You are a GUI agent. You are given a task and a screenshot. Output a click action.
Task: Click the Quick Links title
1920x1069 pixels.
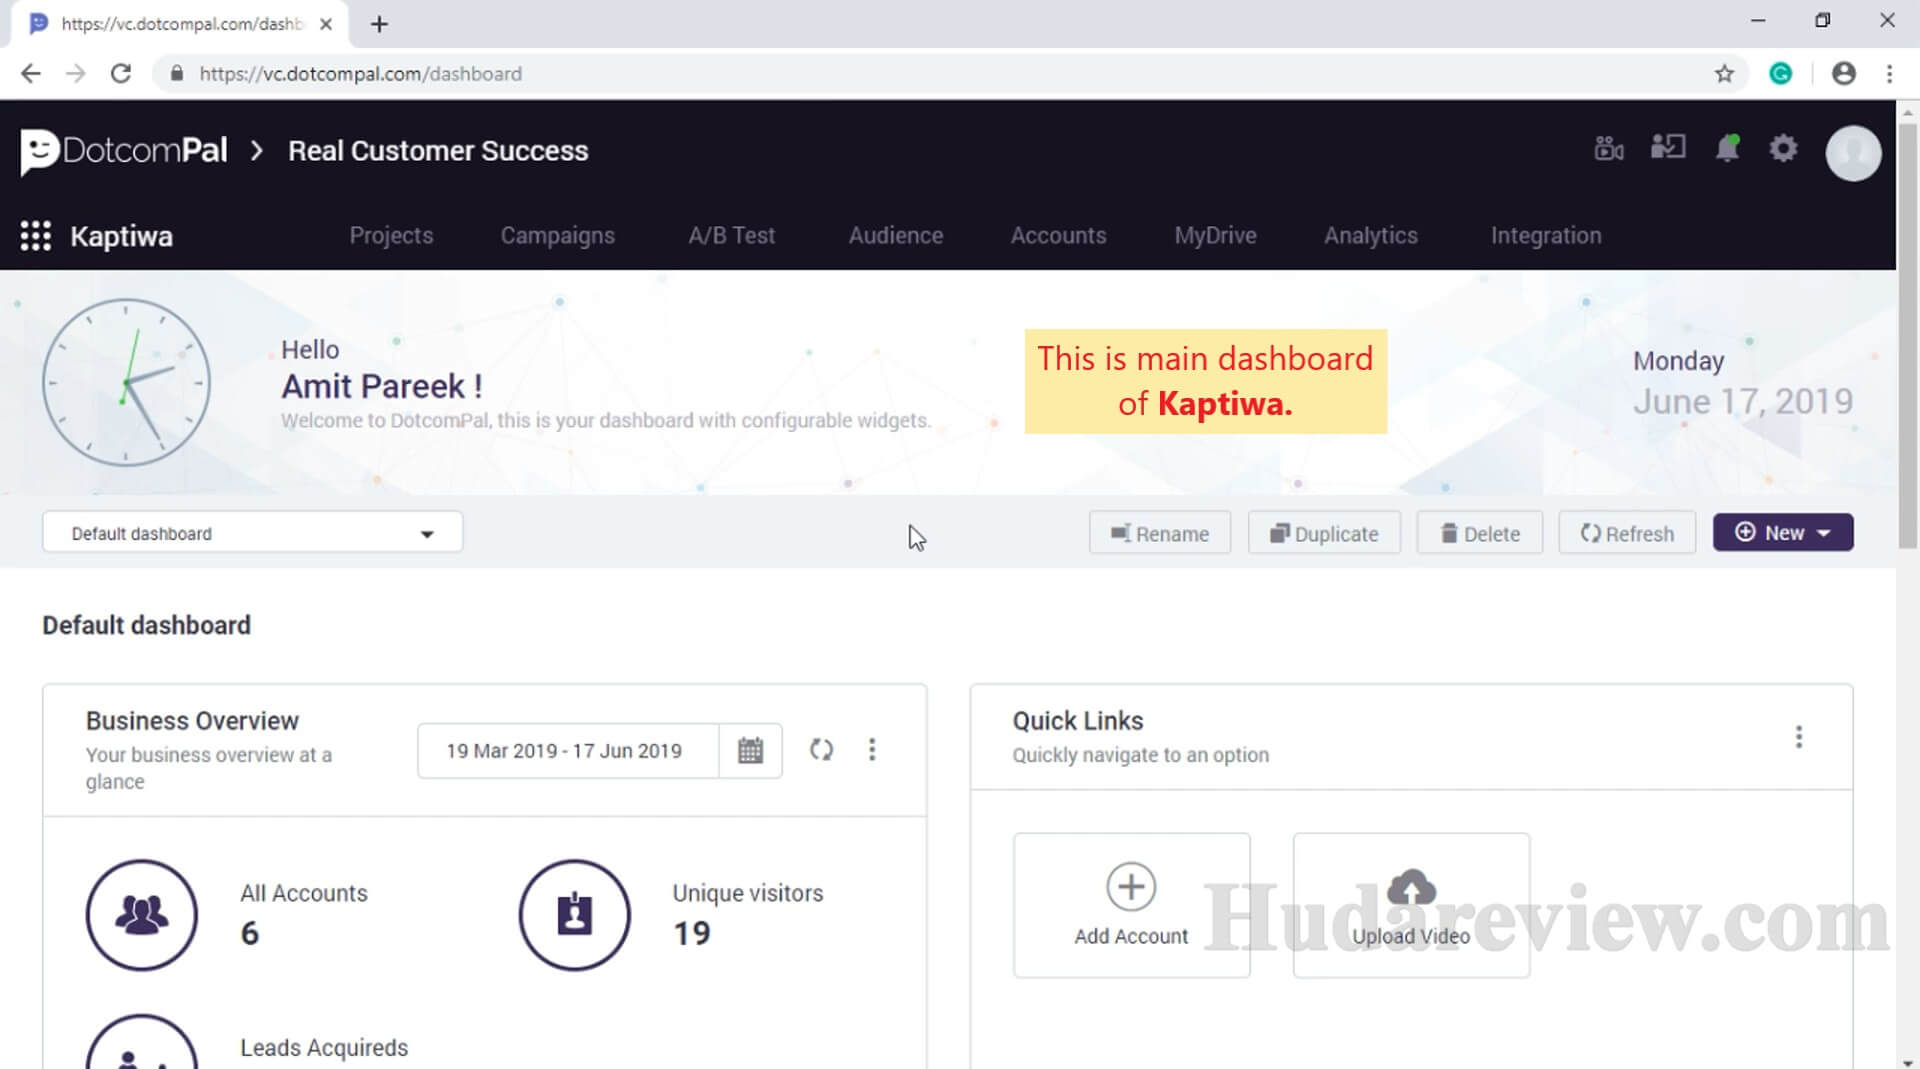1078,721
